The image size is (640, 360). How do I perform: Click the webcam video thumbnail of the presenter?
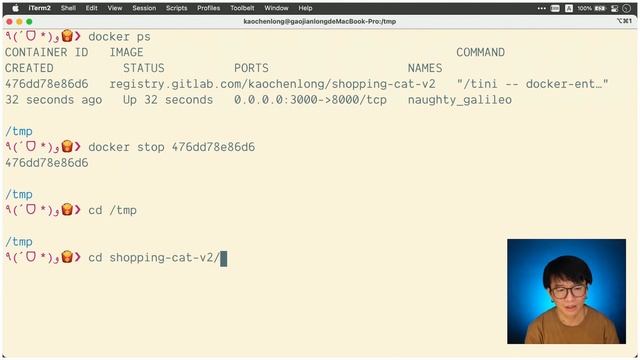click(x=567, y=291)
